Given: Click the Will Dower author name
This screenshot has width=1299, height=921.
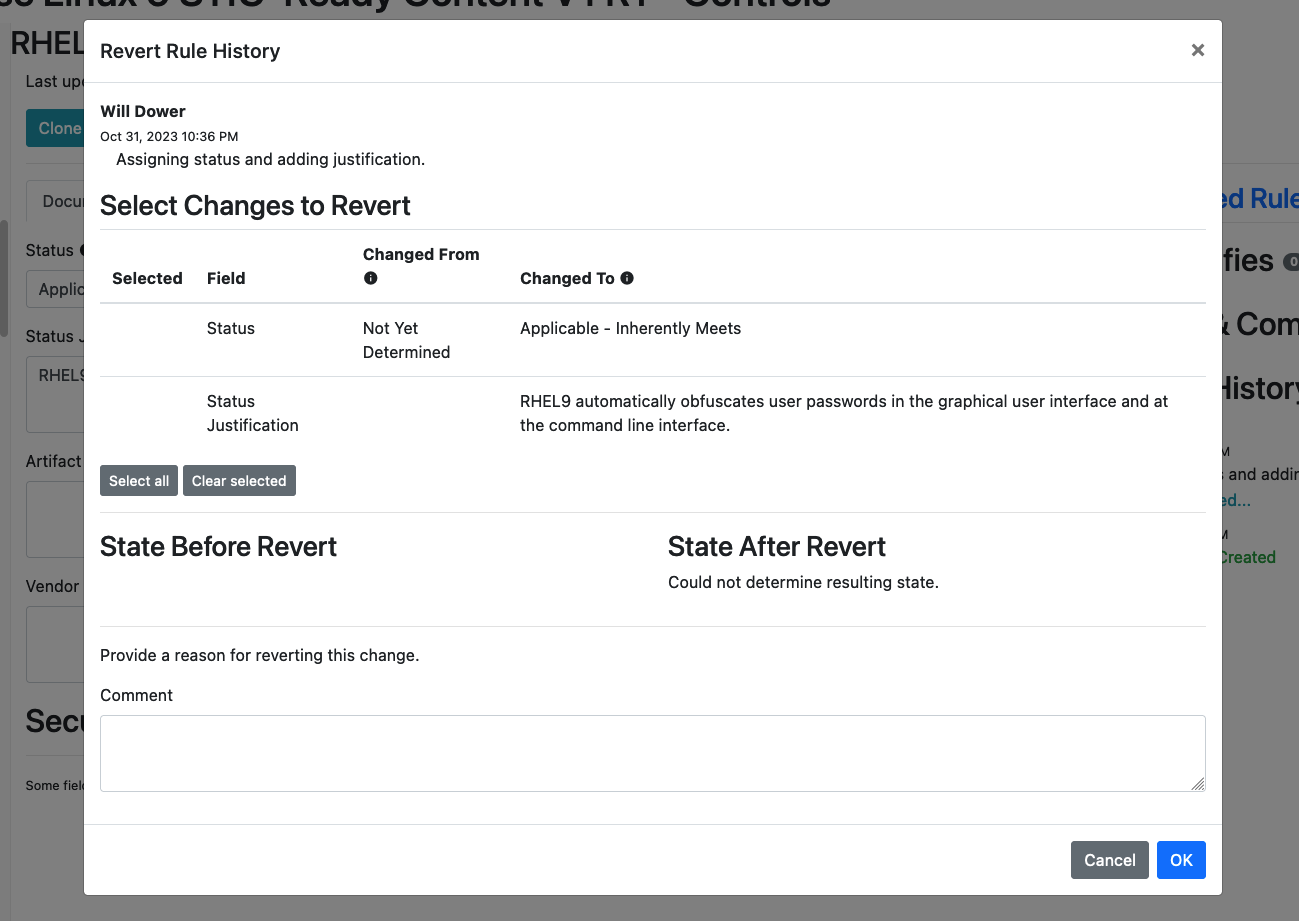Looking at the screenshot, I should click(x=143, y=111).
